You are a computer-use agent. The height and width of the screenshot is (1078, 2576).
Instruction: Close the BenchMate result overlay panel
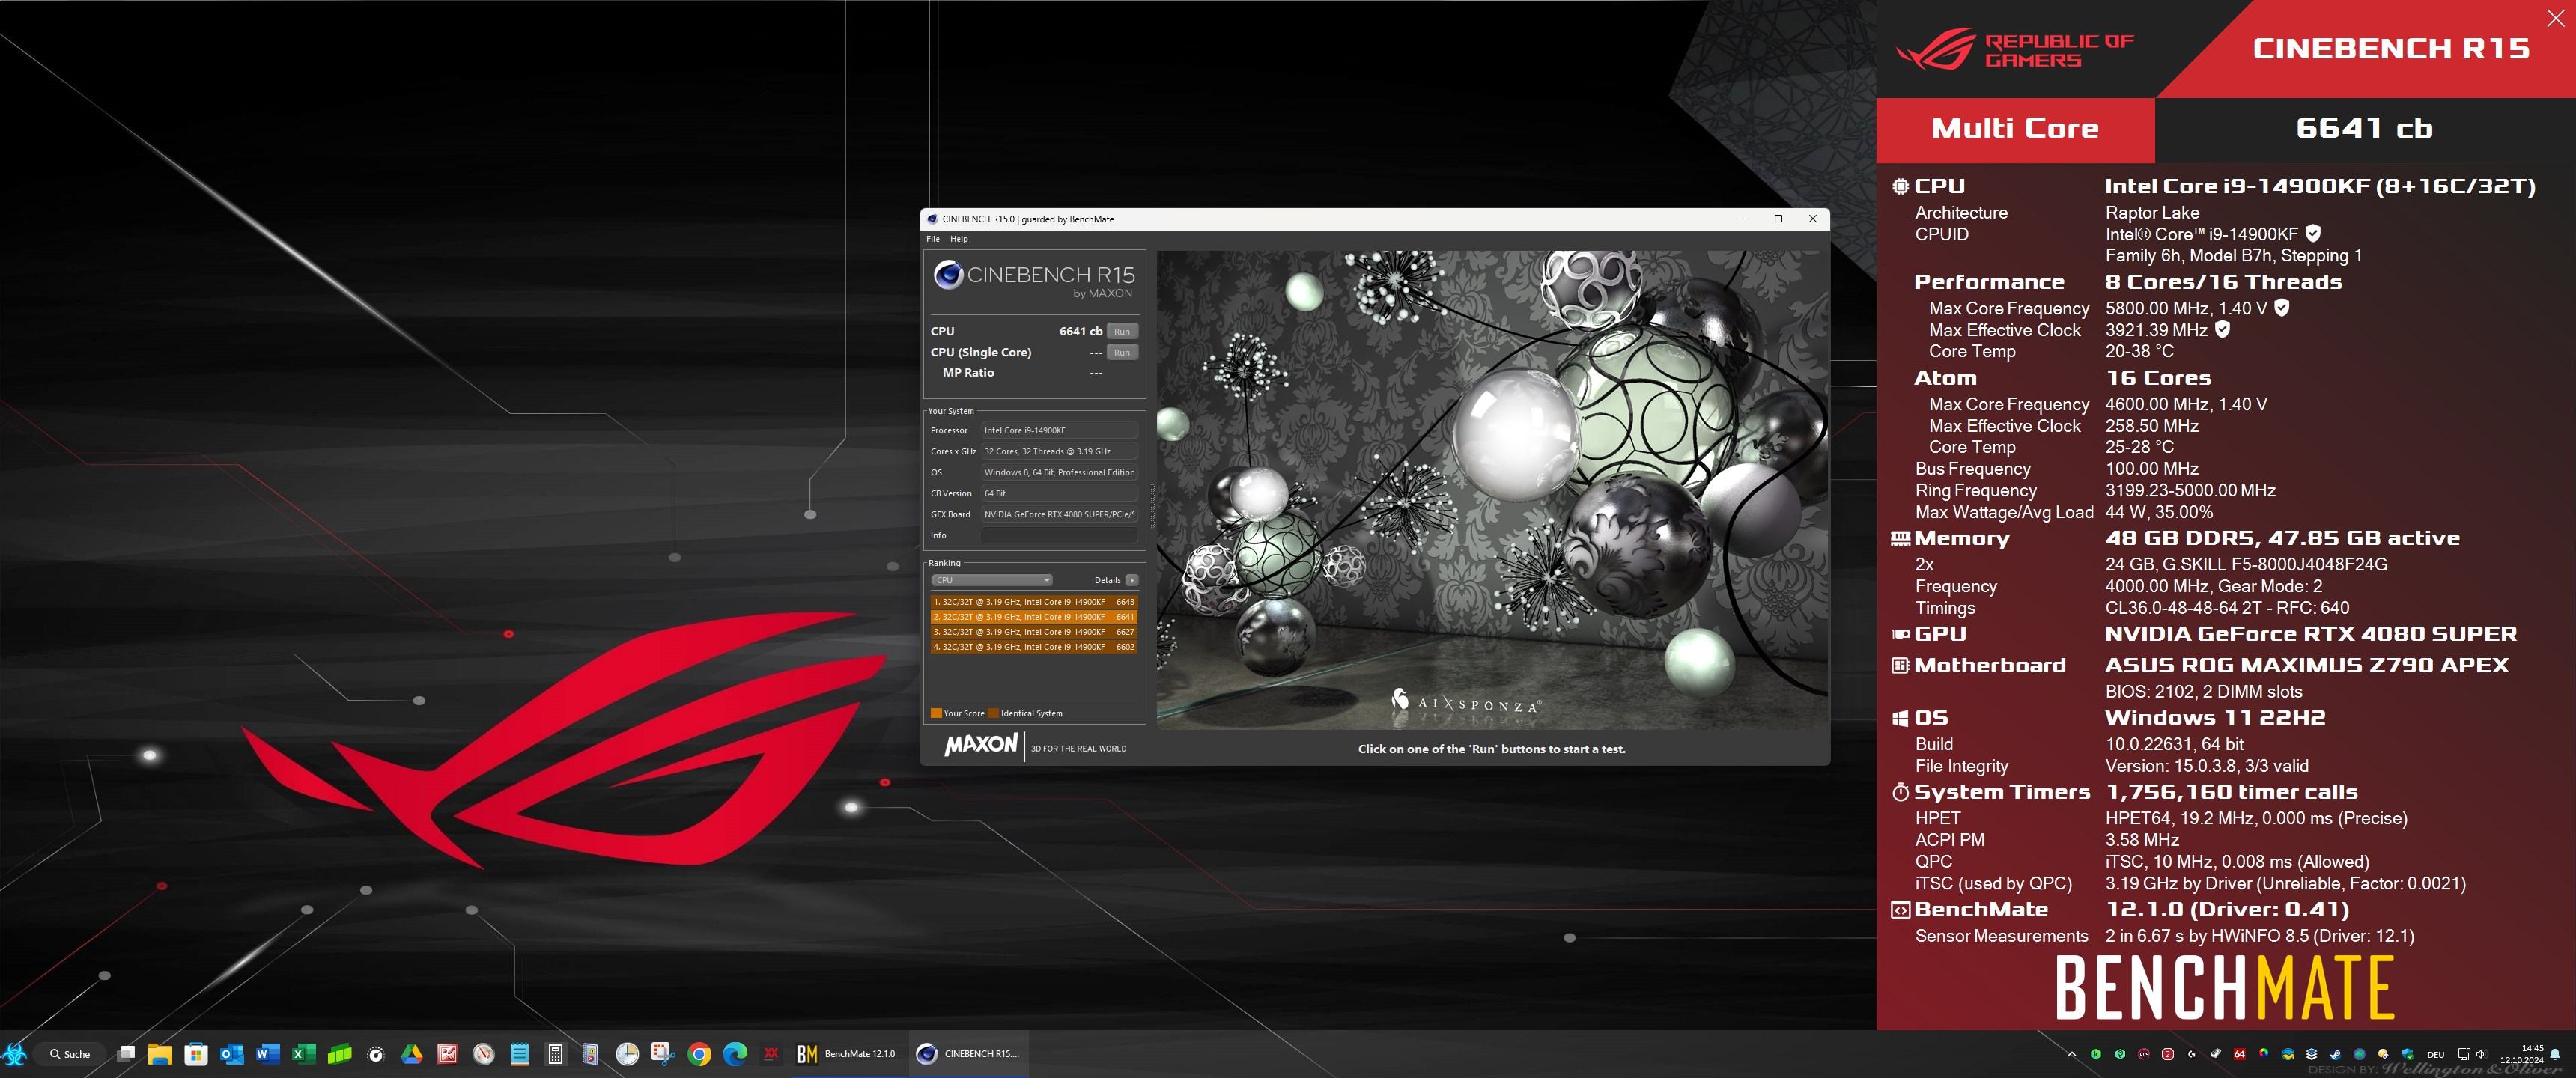2555,18
